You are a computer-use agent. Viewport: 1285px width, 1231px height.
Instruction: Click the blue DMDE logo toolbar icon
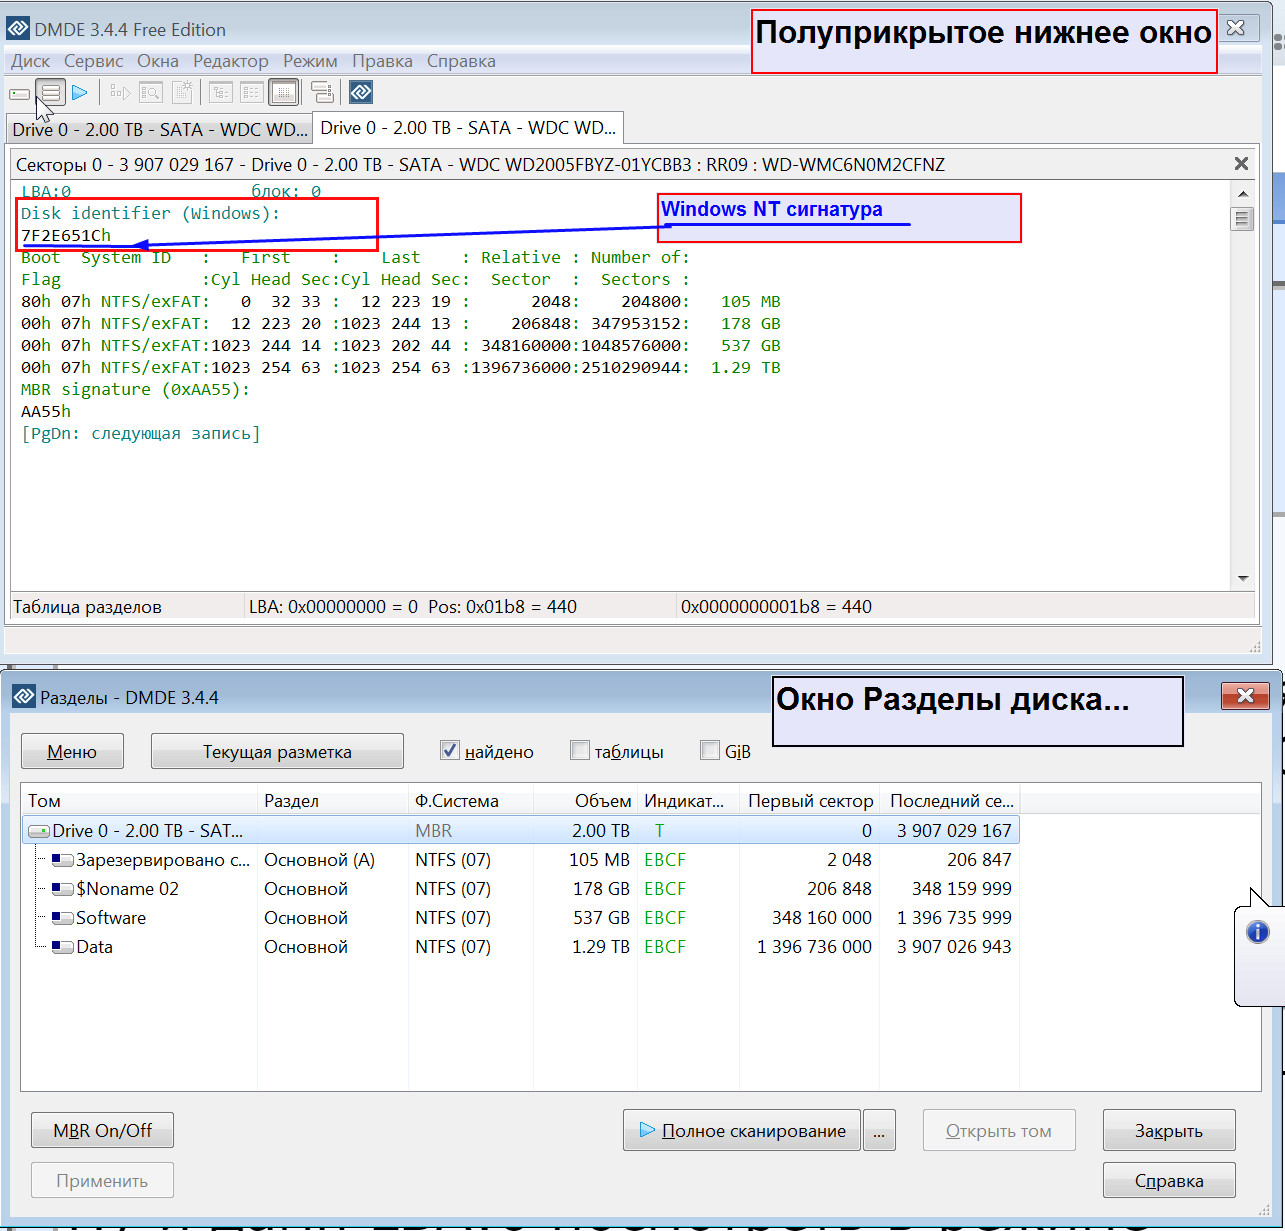tap(361, 93)
